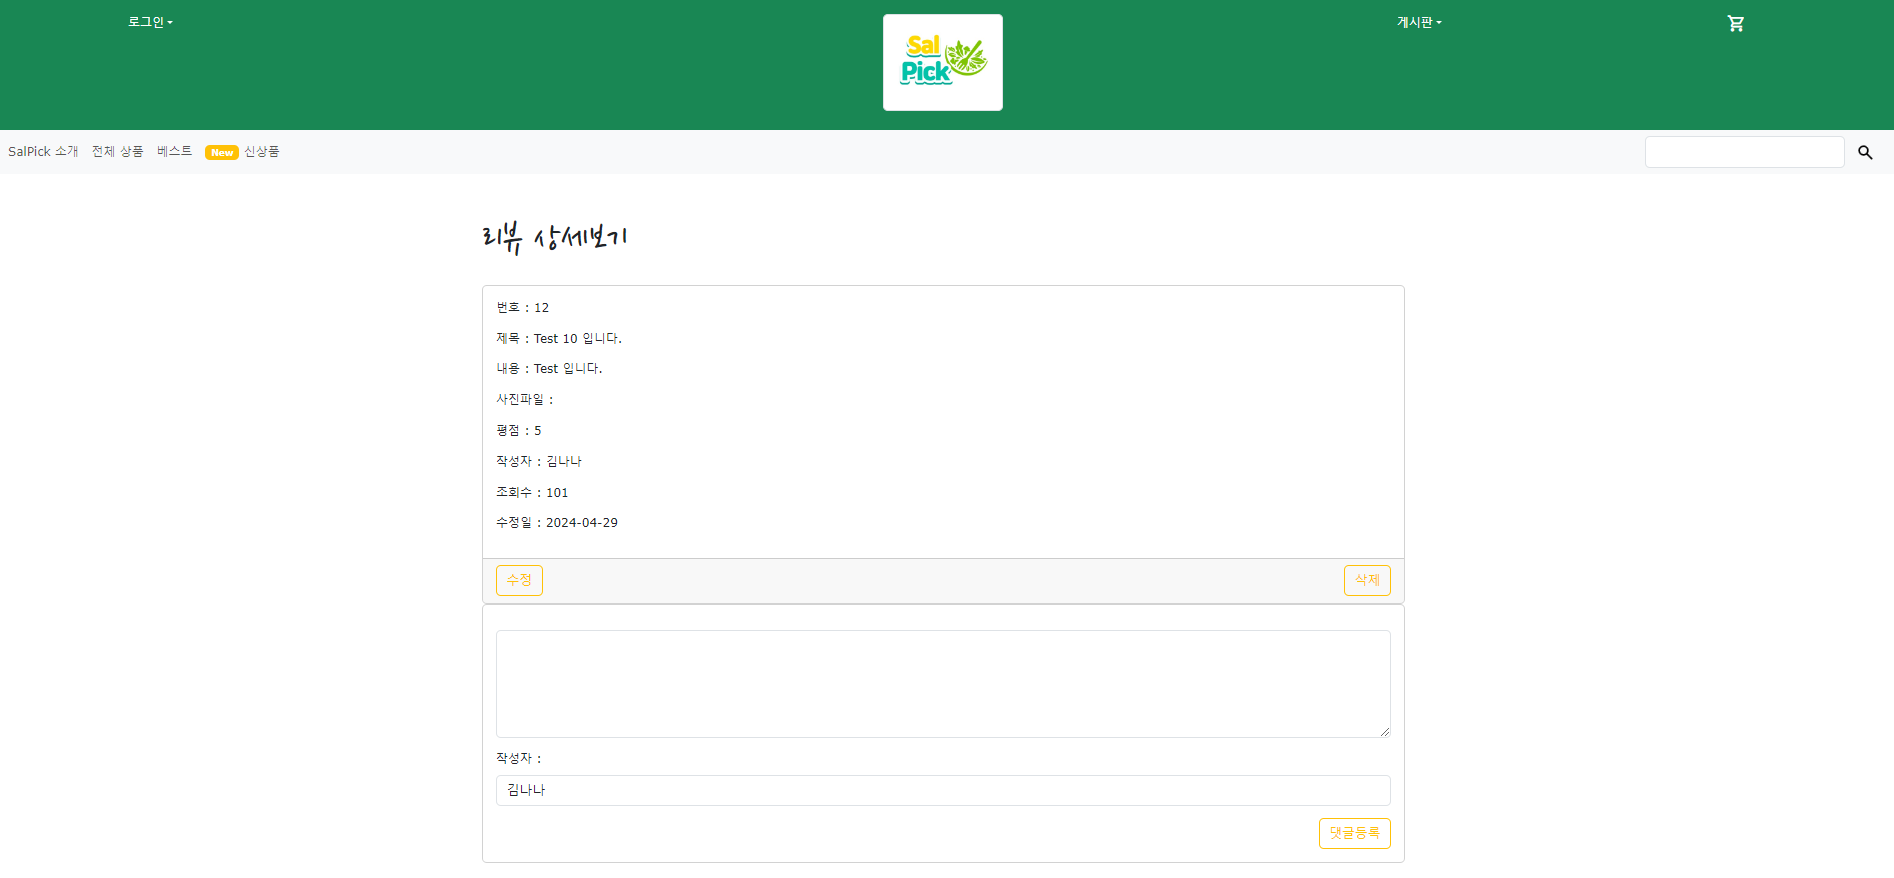Image resolution: width=1894 pixels, height=878 pixels.
Task: Click the 수정 button
Action: pos(519,580)
